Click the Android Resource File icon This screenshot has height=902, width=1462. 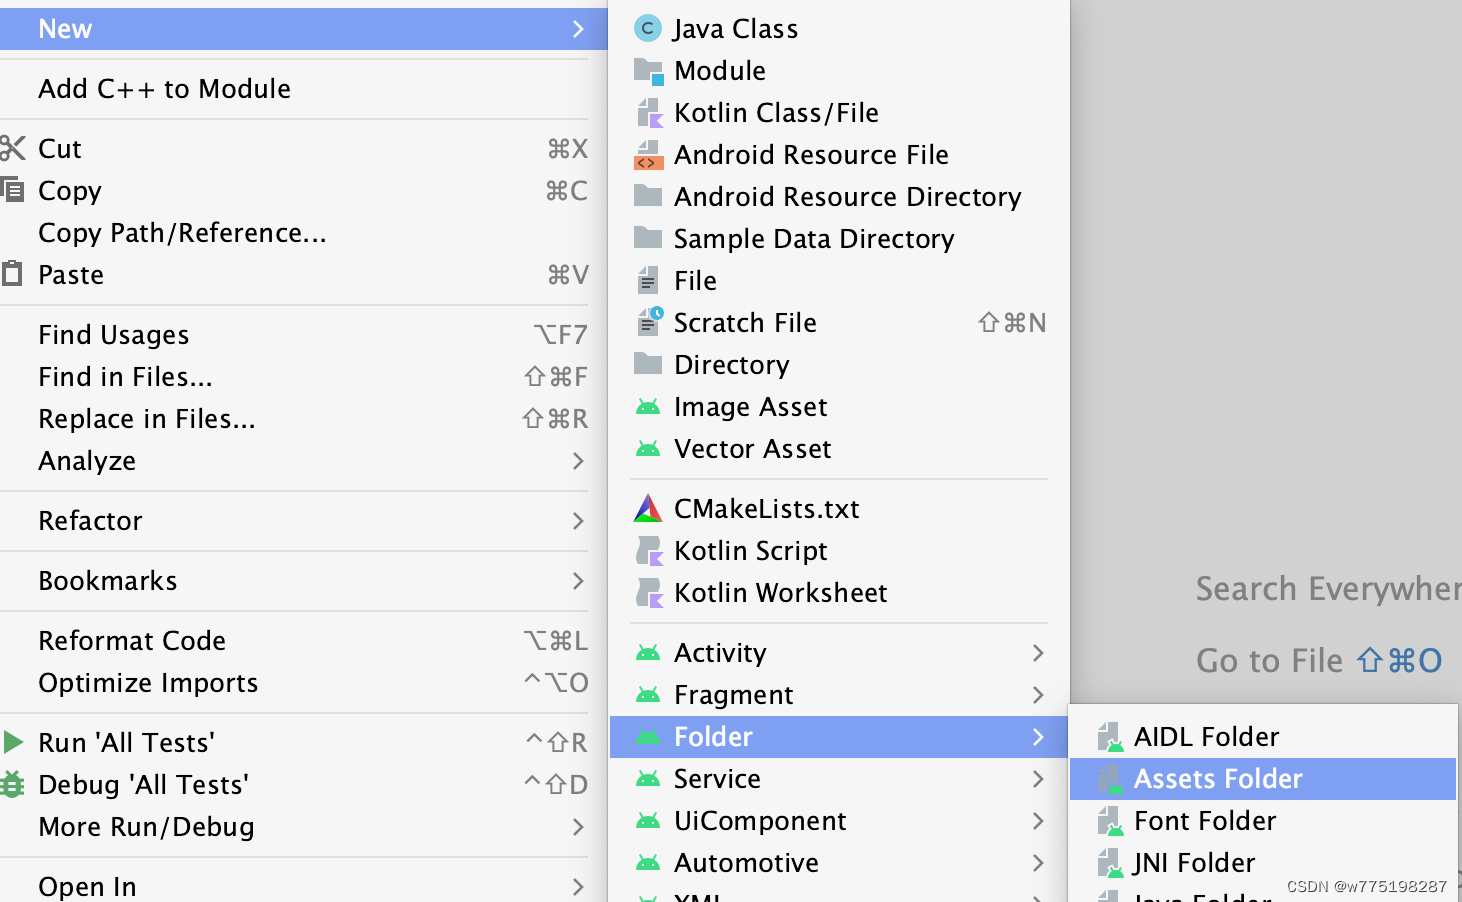coord(648,155)
